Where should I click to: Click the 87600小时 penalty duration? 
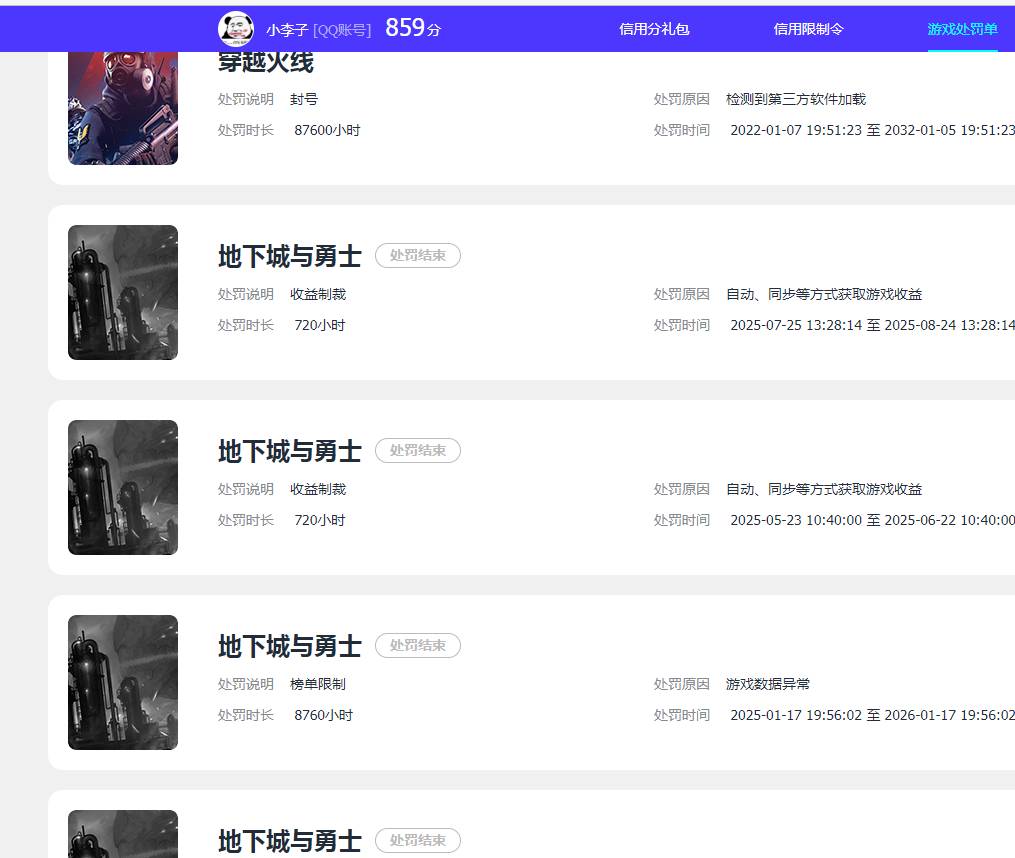coord(327,130)
